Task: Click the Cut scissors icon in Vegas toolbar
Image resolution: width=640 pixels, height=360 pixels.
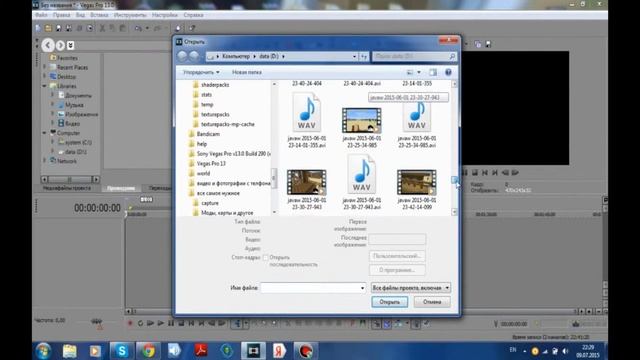Action: point(102,28)
